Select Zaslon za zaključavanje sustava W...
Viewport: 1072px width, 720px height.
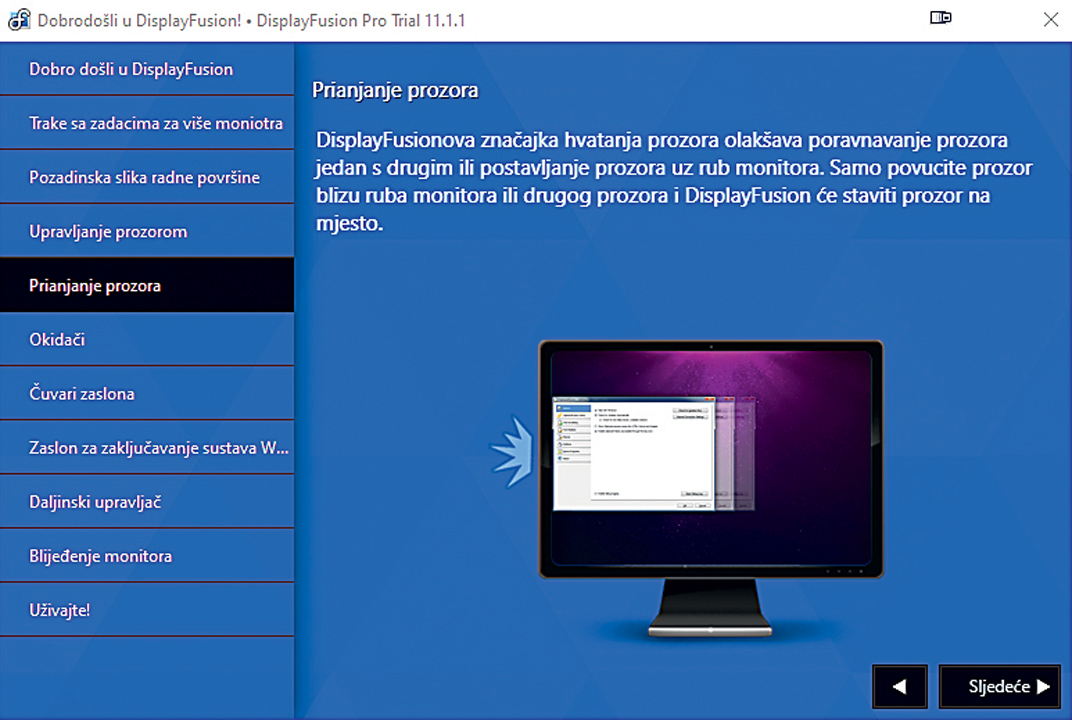147,447
